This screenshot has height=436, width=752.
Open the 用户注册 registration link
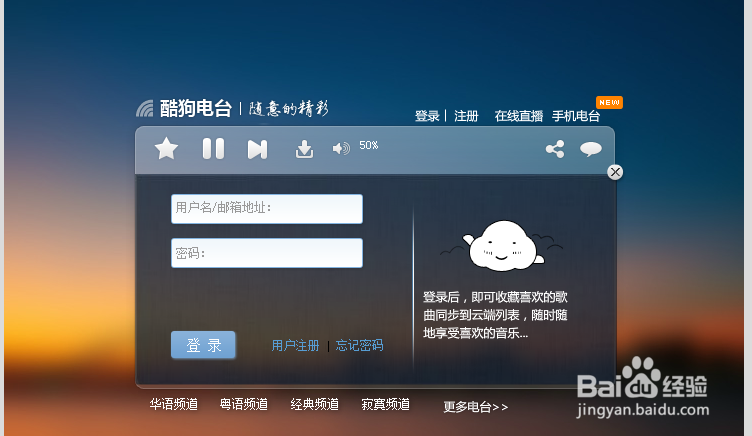click(x=295, y=345)
